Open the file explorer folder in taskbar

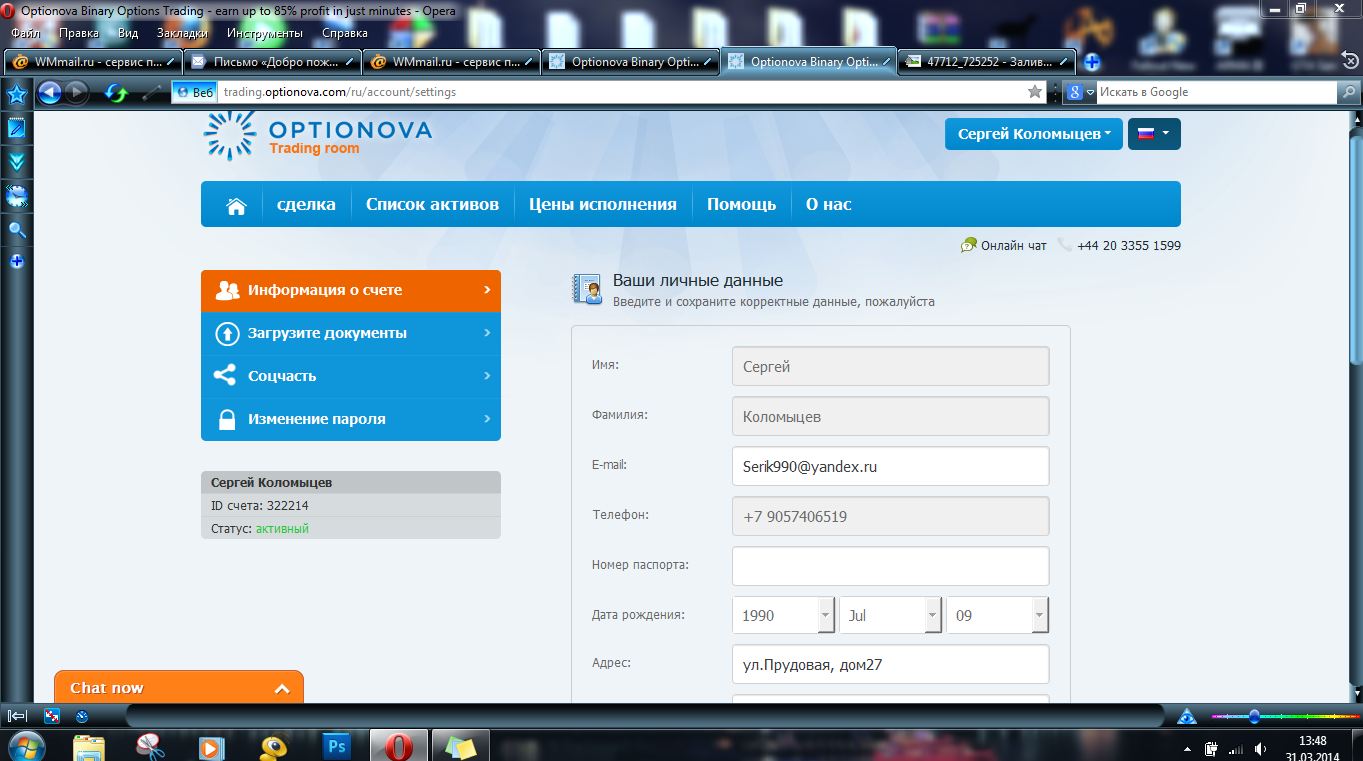coord(89,746)
